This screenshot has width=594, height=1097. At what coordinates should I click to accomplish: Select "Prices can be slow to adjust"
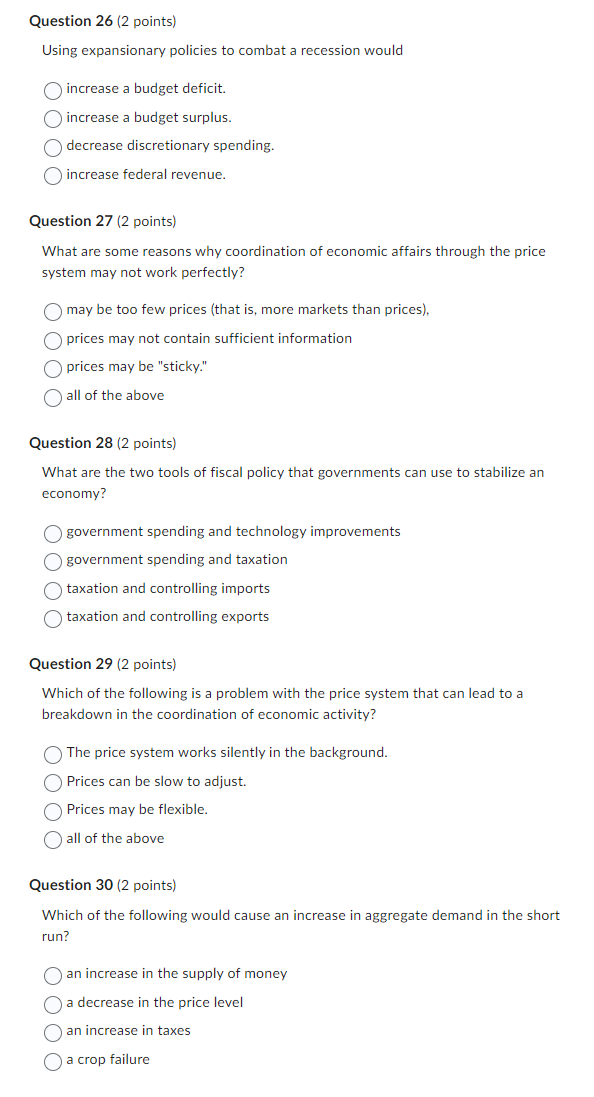[x=52, y=782]
